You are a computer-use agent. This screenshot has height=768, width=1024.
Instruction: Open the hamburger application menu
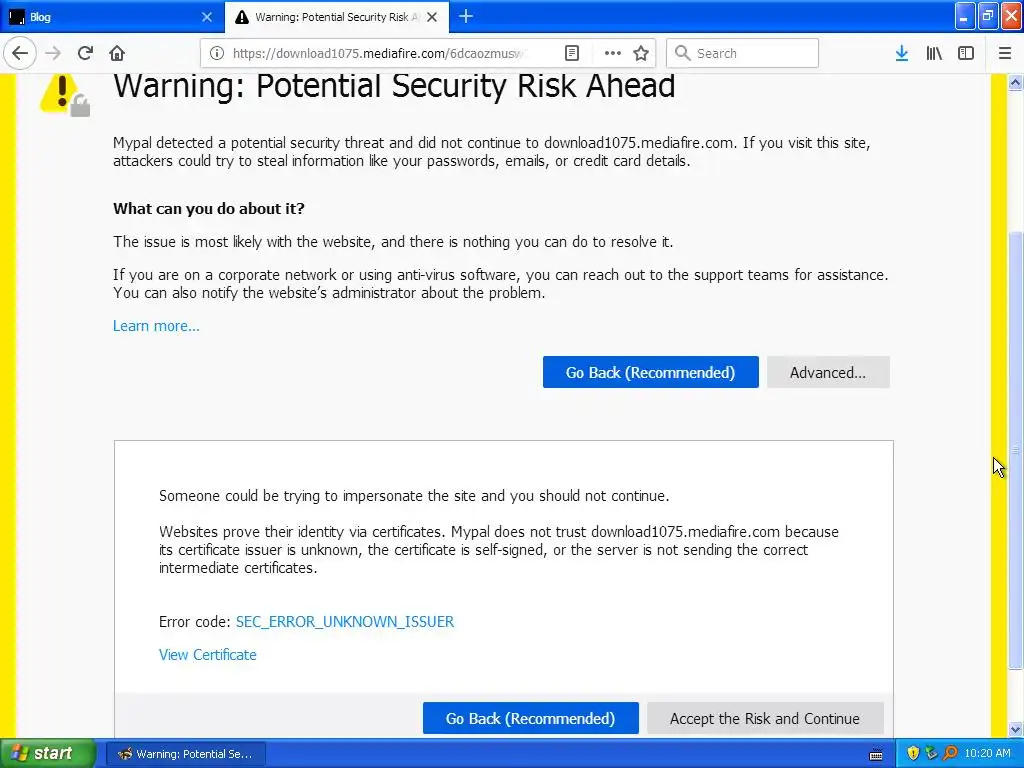click(x=1005, y=53)
